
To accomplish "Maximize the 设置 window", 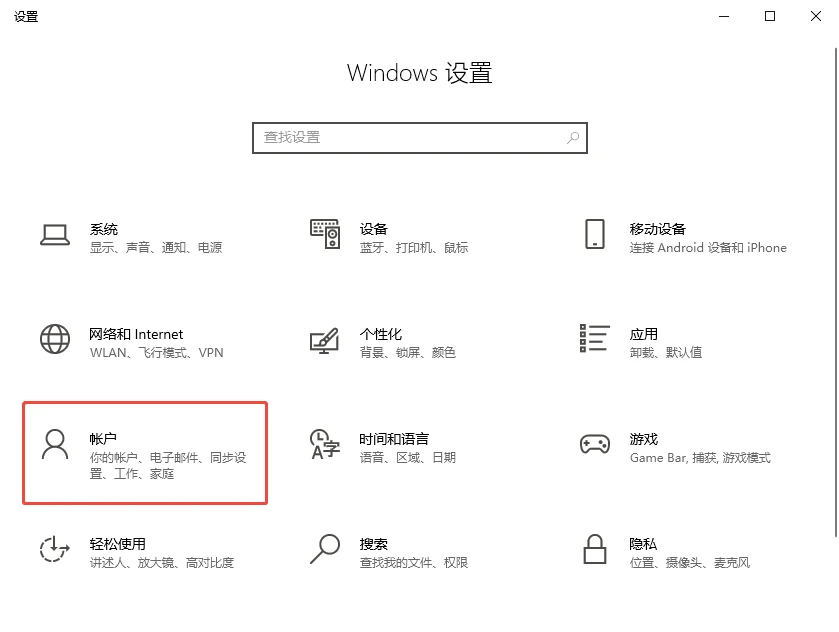I will point(769,17).
